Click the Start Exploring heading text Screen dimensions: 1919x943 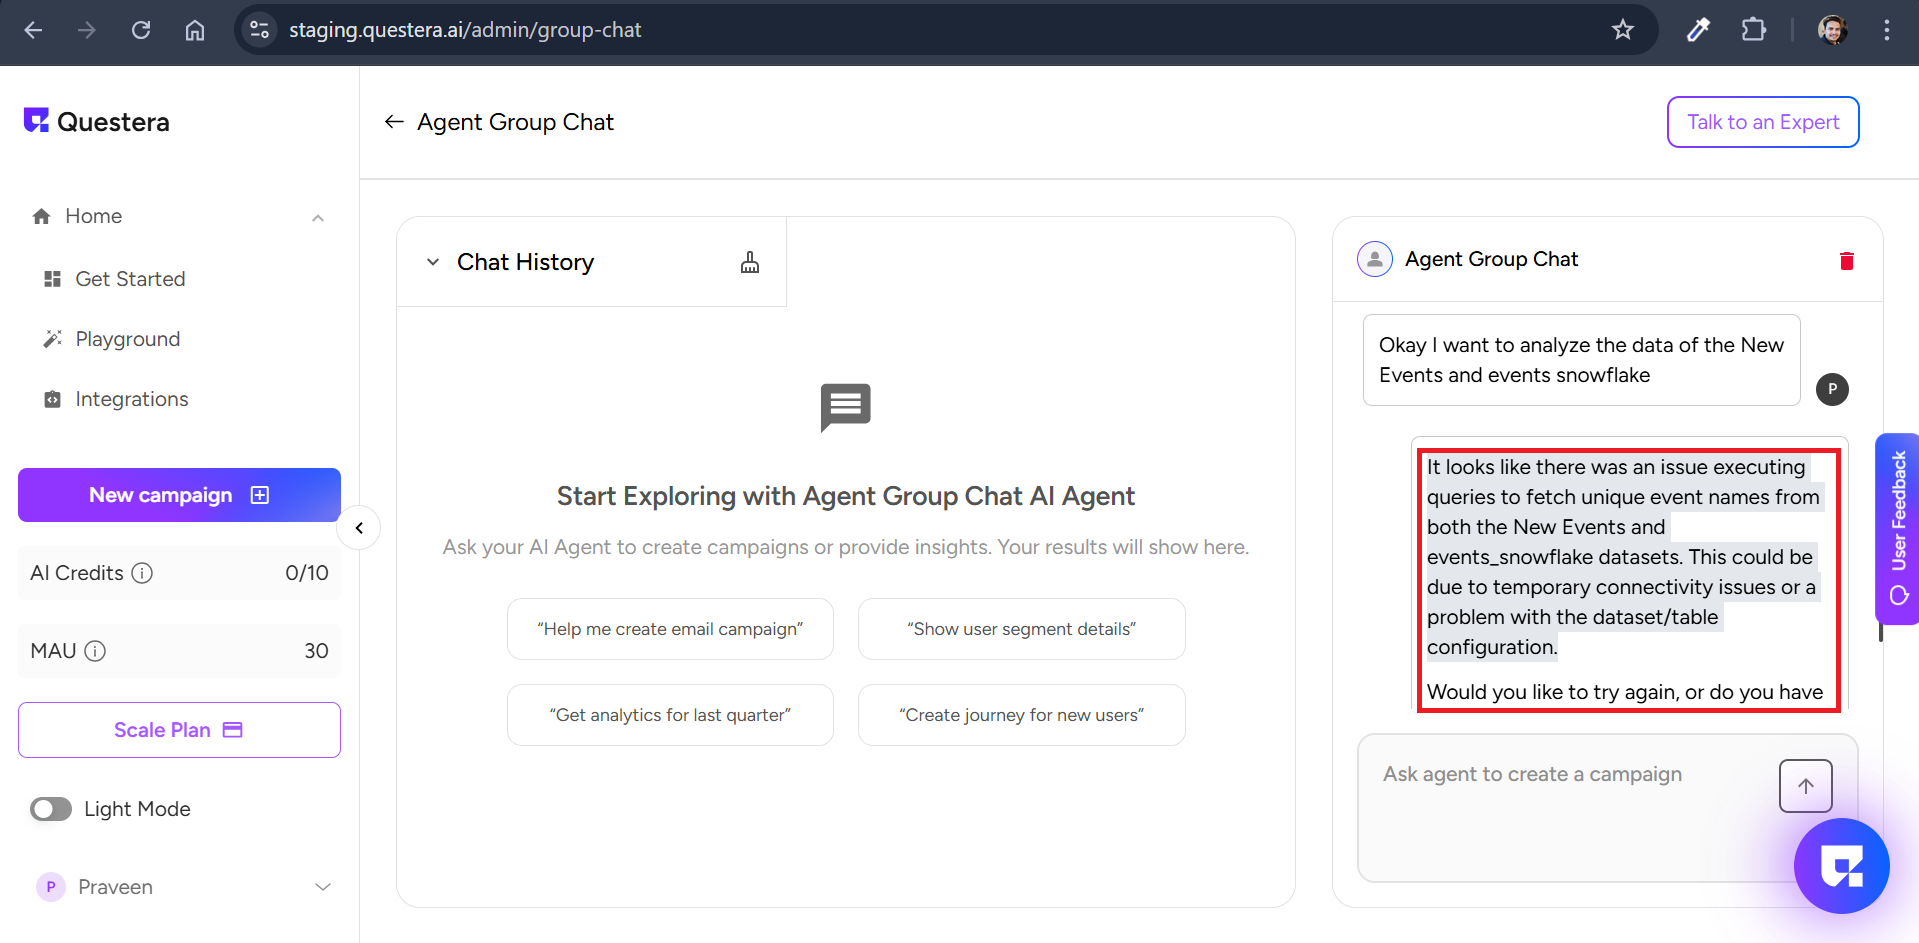pyautogui.click(x=846, y=496)
